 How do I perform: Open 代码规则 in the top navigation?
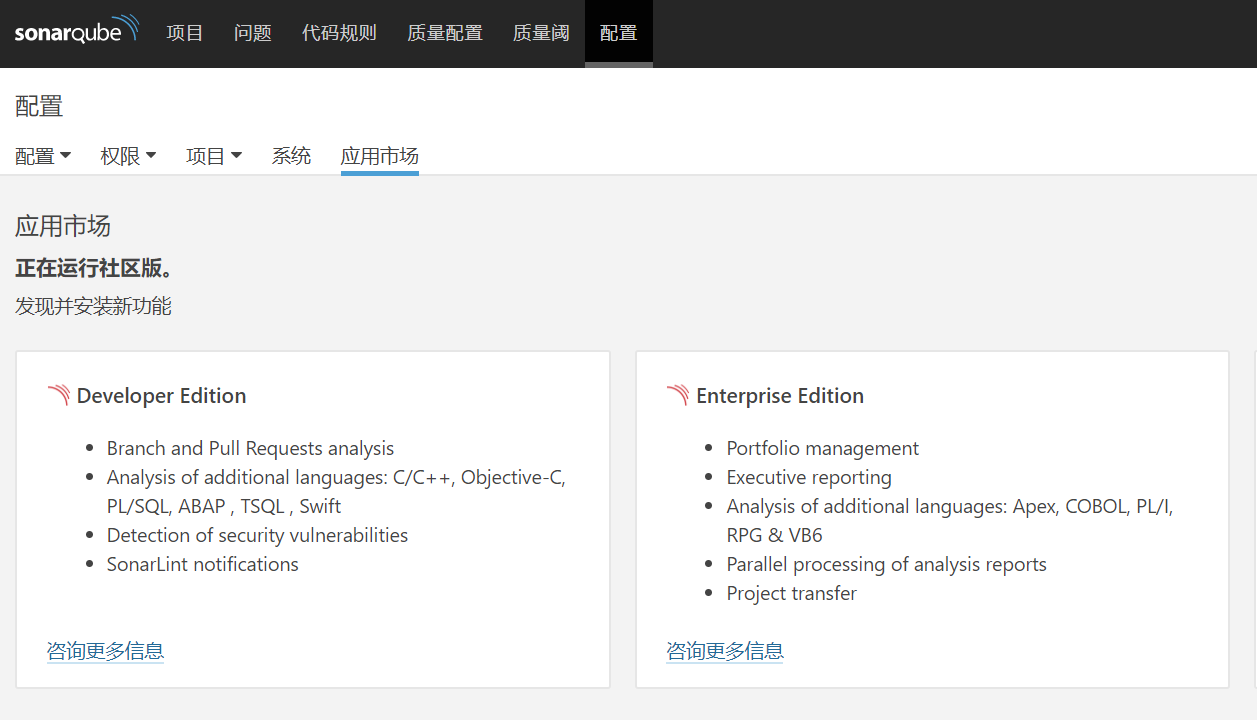point(339,33)
